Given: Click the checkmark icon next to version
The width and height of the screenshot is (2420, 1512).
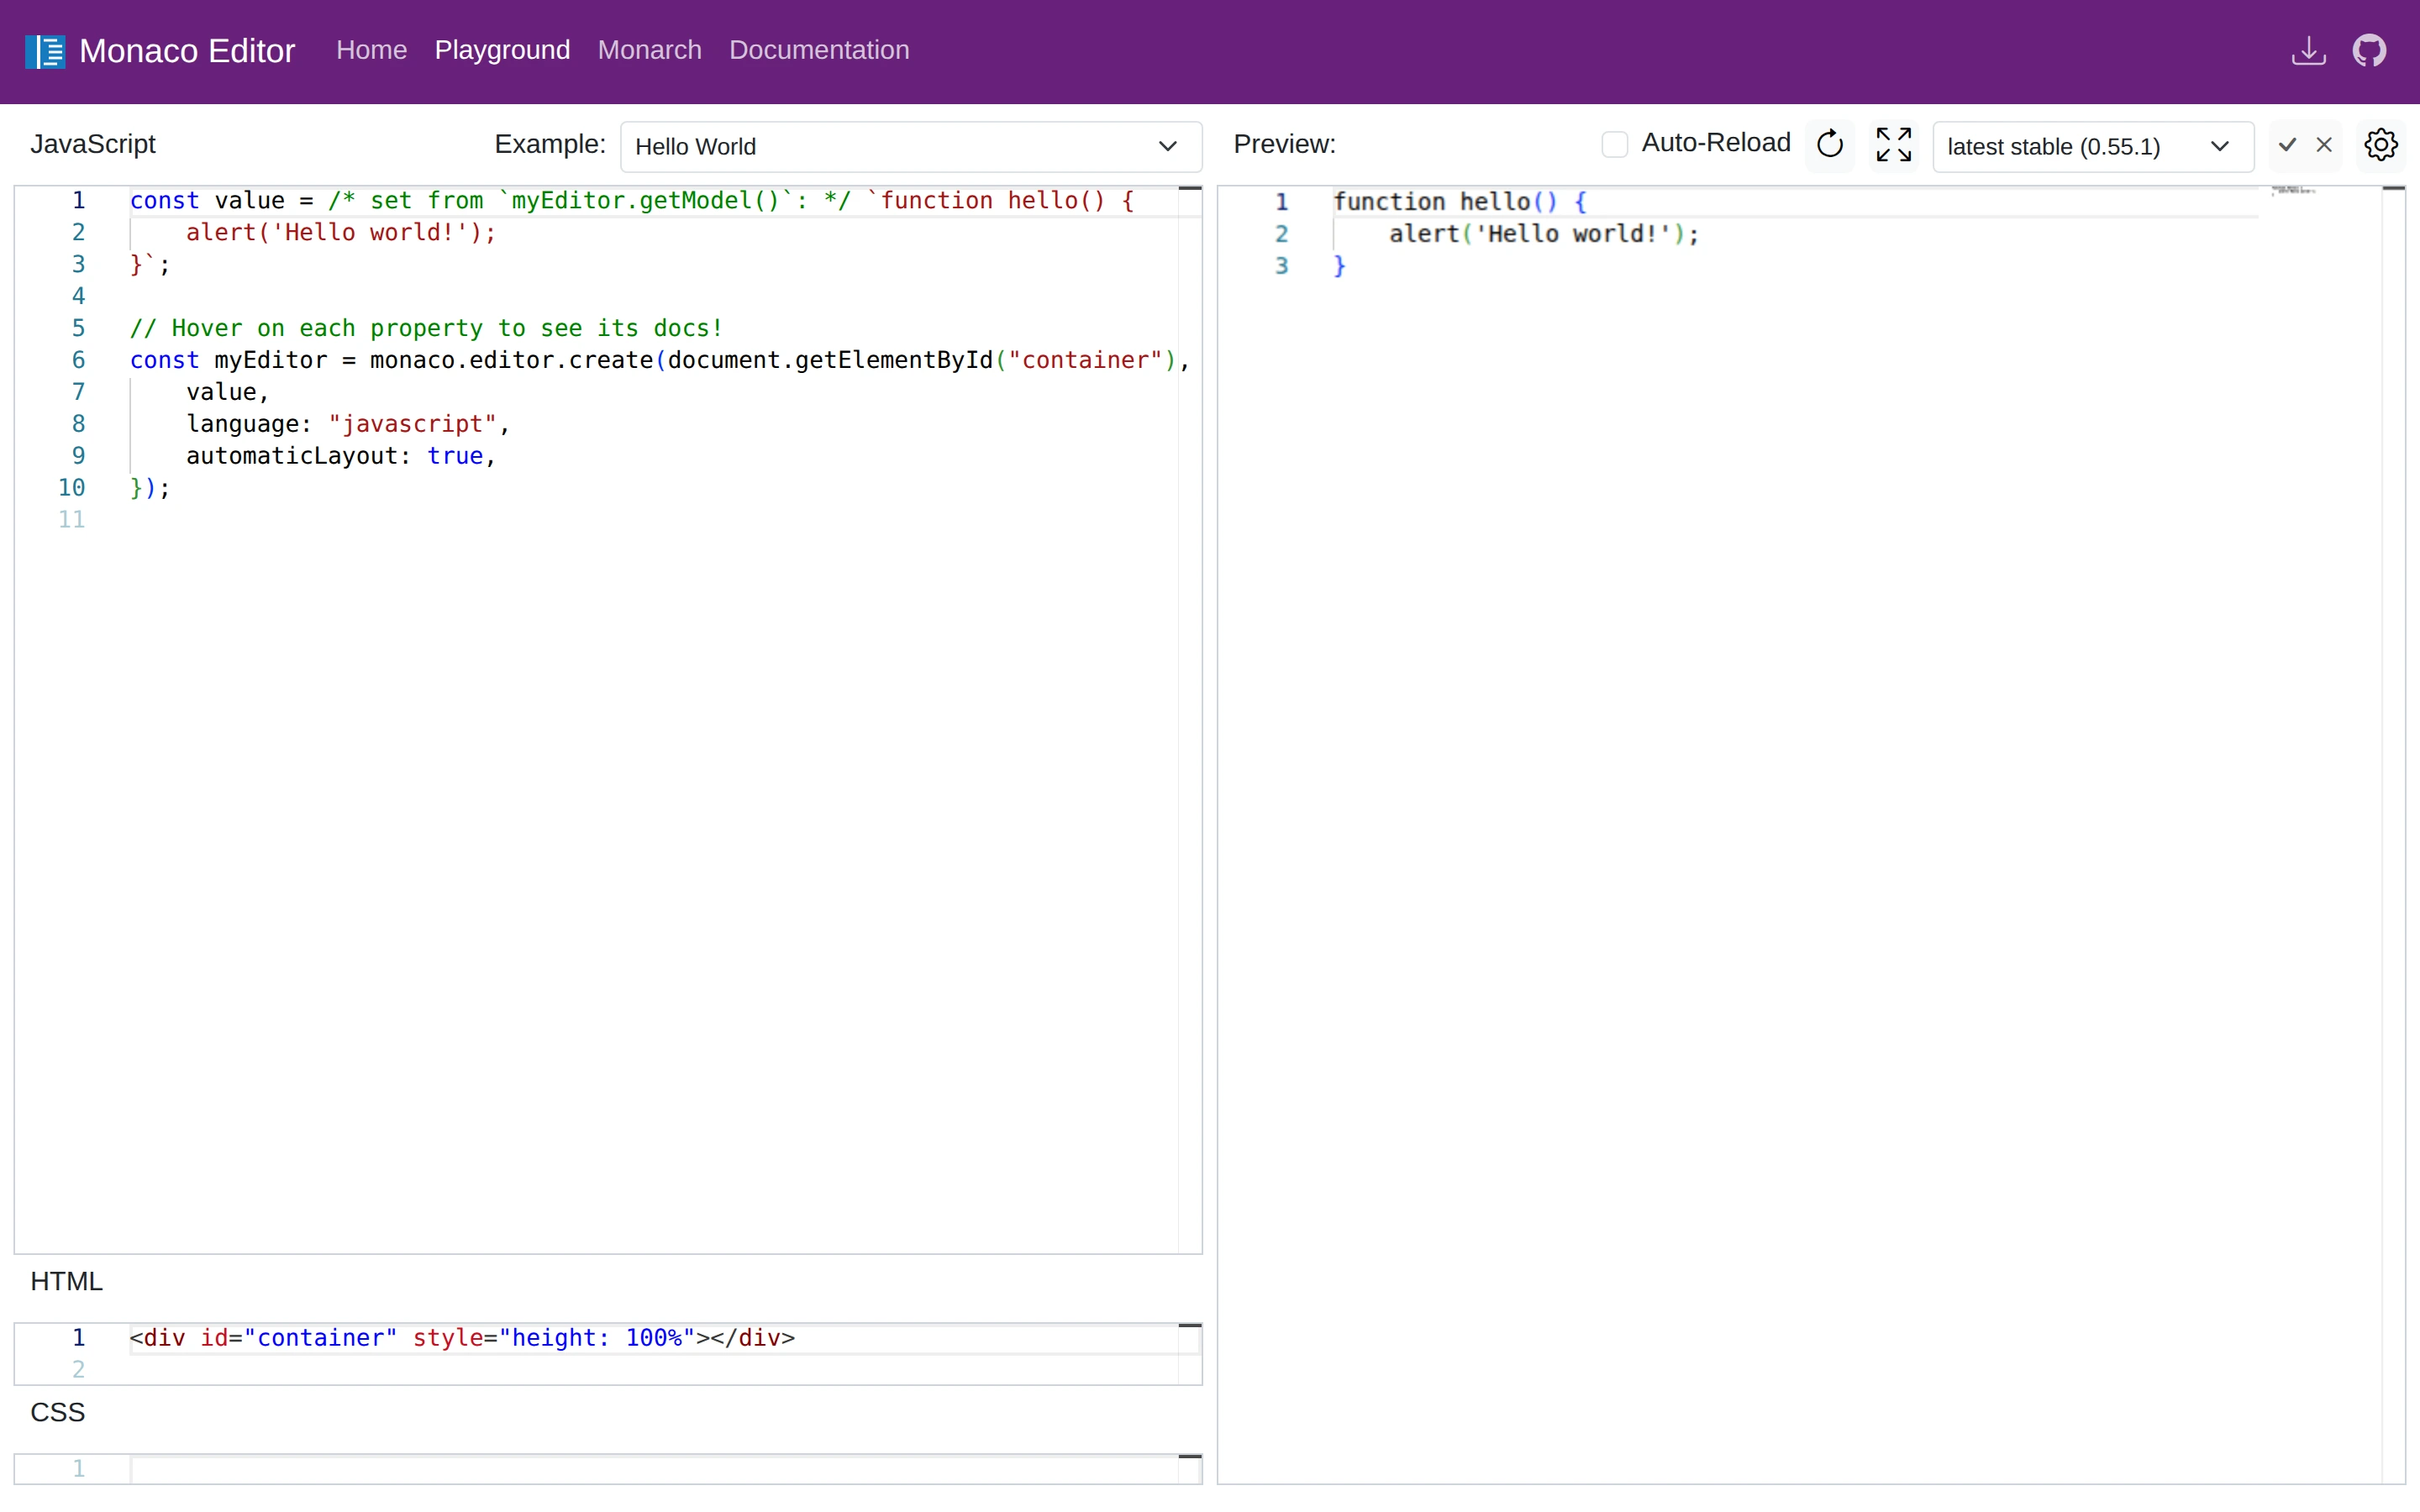Looking at the screenshot, I should 2288,145.
